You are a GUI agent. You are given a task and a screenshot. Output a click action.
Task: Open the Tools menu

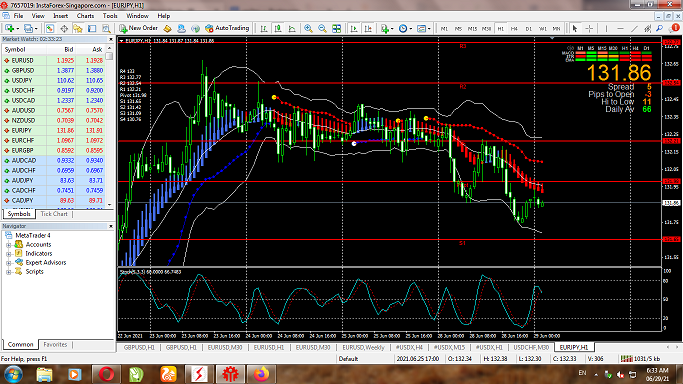pyautogui.click(x=110, y=16)
